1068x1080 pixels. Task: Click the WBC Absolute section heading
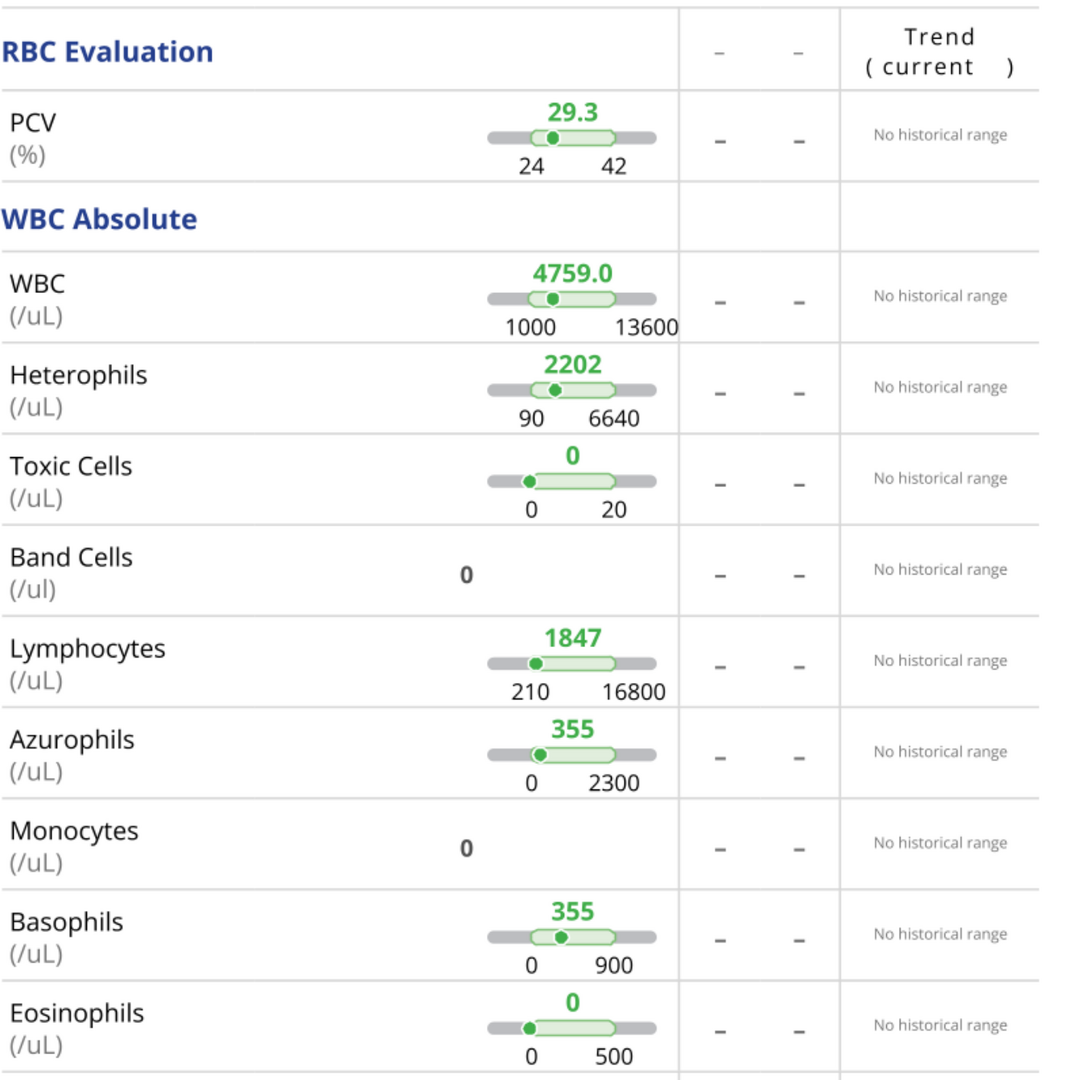pyautogui.click(x=99, y=219)
